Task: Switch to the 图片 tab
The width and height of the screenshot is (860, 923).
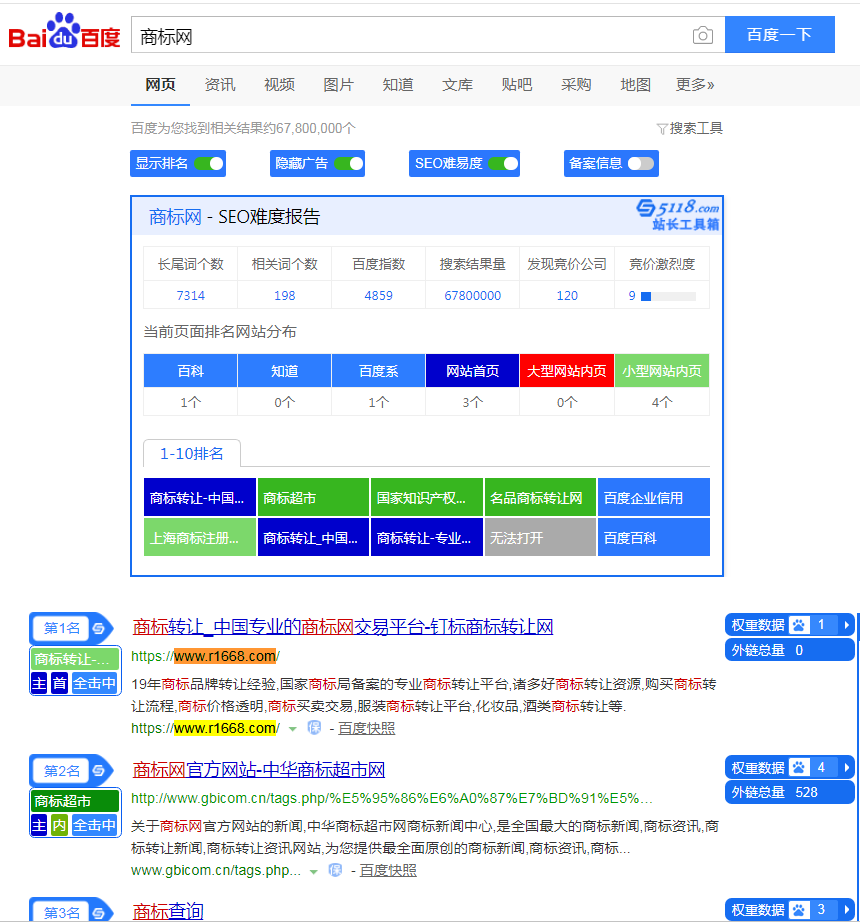Action: pos(338,85)
